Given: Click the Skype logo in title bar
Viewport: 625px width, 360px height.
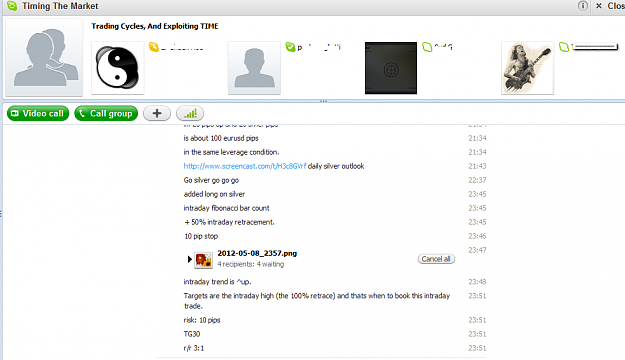Looking at the screenshot, I should [x=12, y=6].
